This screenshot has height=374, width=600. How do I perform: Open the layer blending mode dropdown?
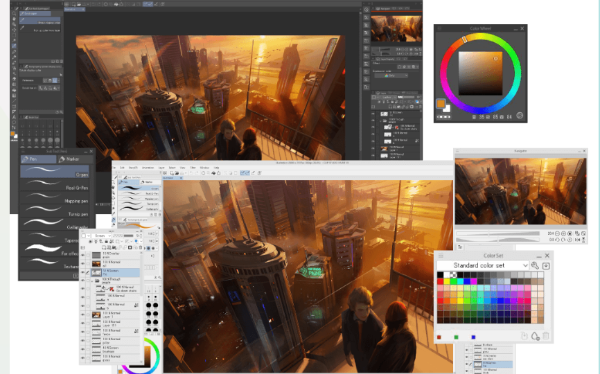pyautogui.click(x=102, y=236)
